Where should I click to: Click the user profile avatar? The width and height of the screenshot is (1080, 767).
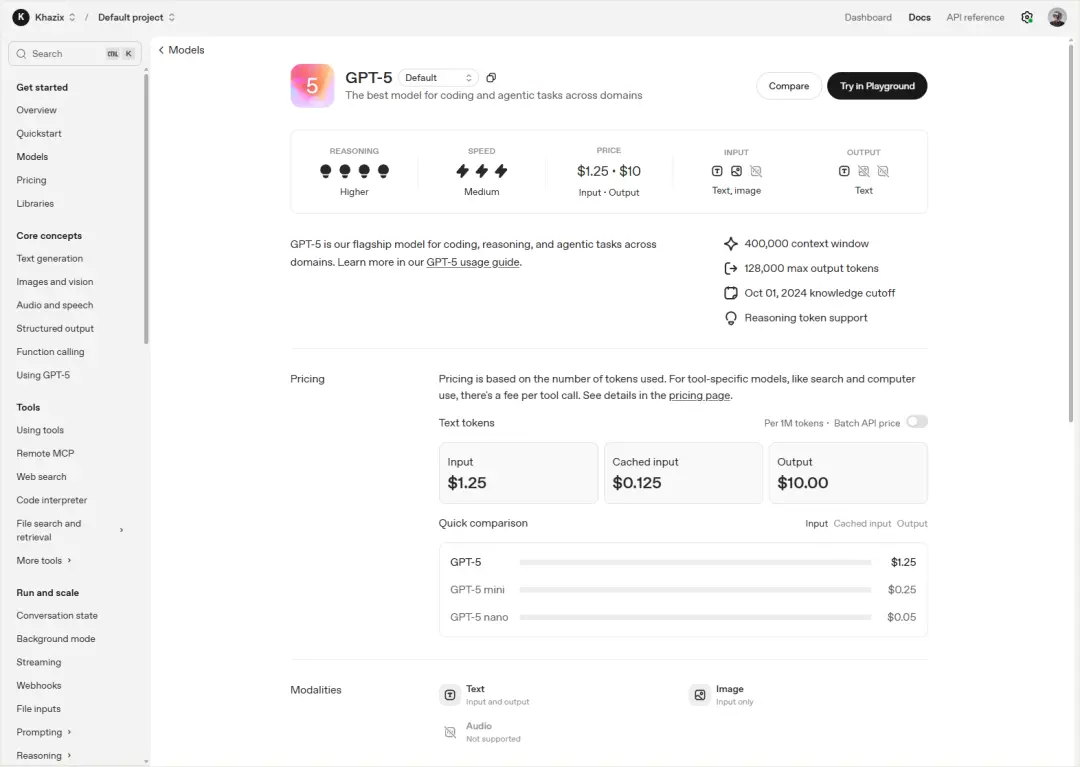coord(1057,17)
